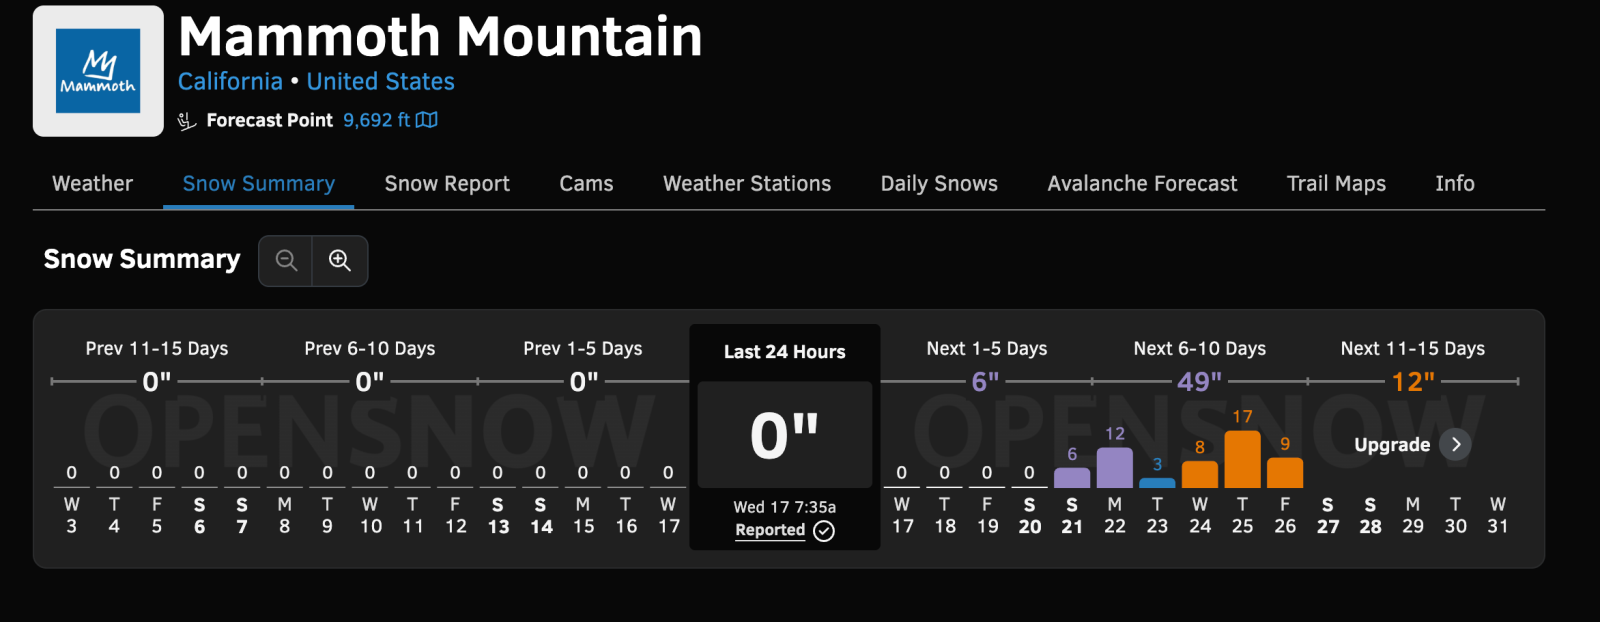Follow the United States link

click(380, 82)
